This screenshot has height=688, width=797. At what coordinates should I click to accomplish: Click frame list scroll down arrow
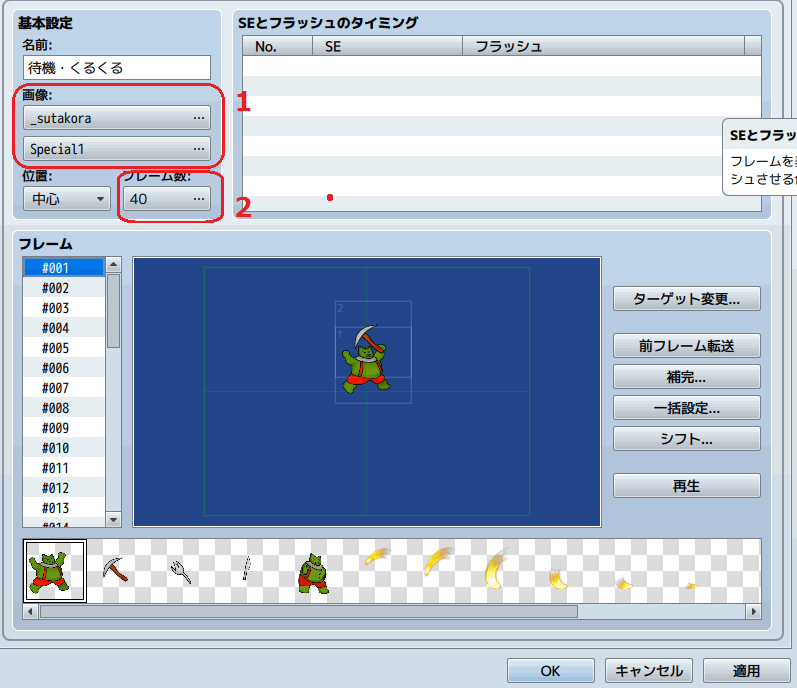tap(113, 520)
